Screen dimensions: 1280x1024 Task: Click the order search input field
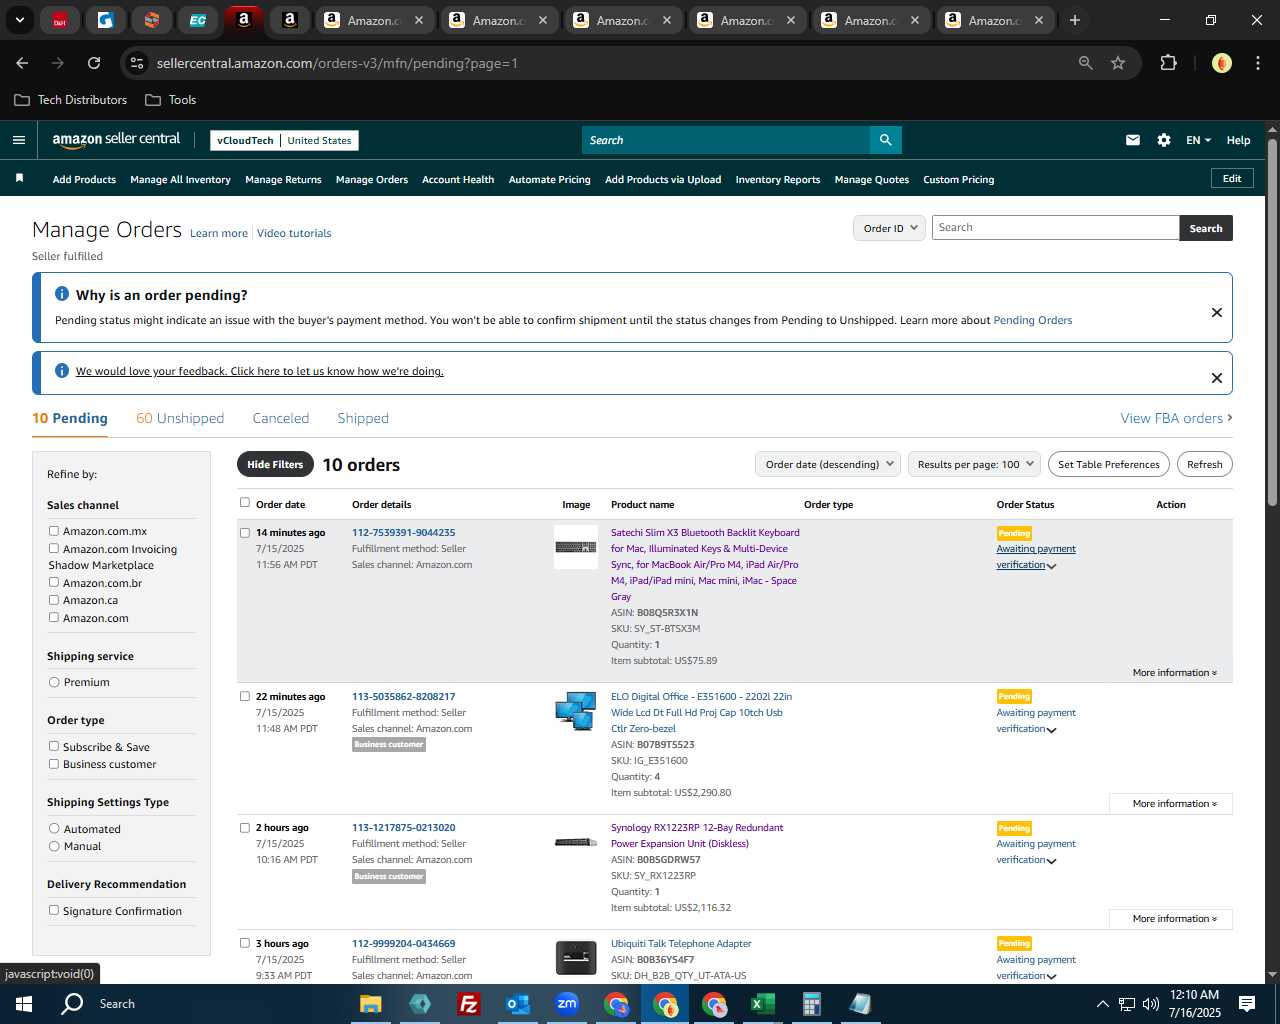1055,228
